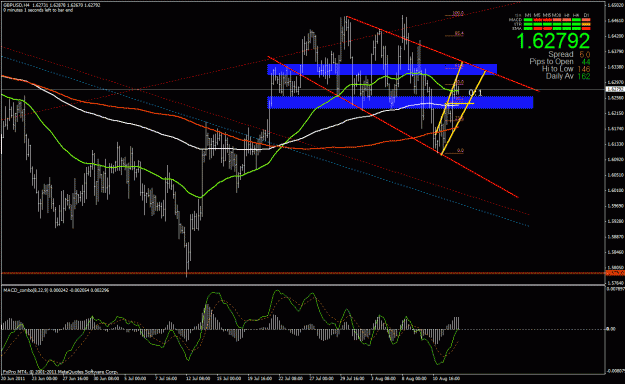This screenshot has height=384, width=625.
Task: Click the MACD row cell under M1
Action: coord(528,20)
